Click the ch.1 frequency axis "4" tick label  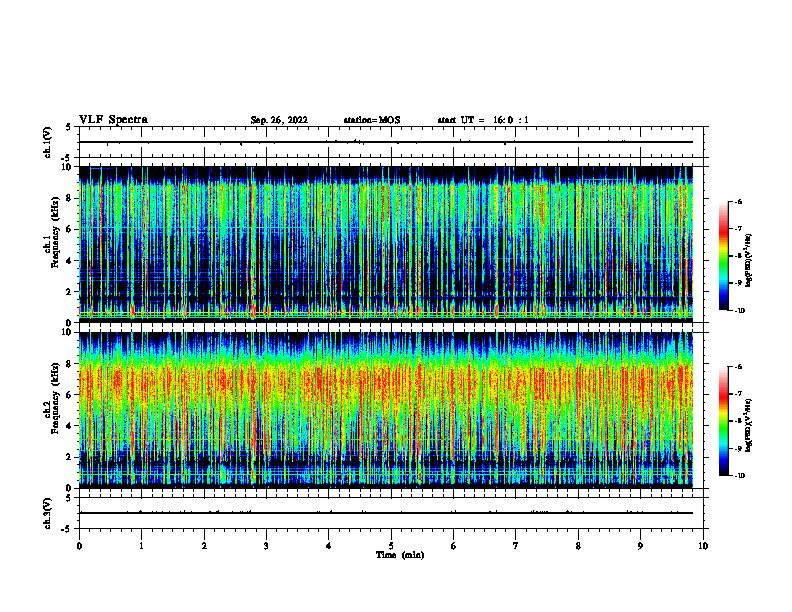(x=70, y=261)
